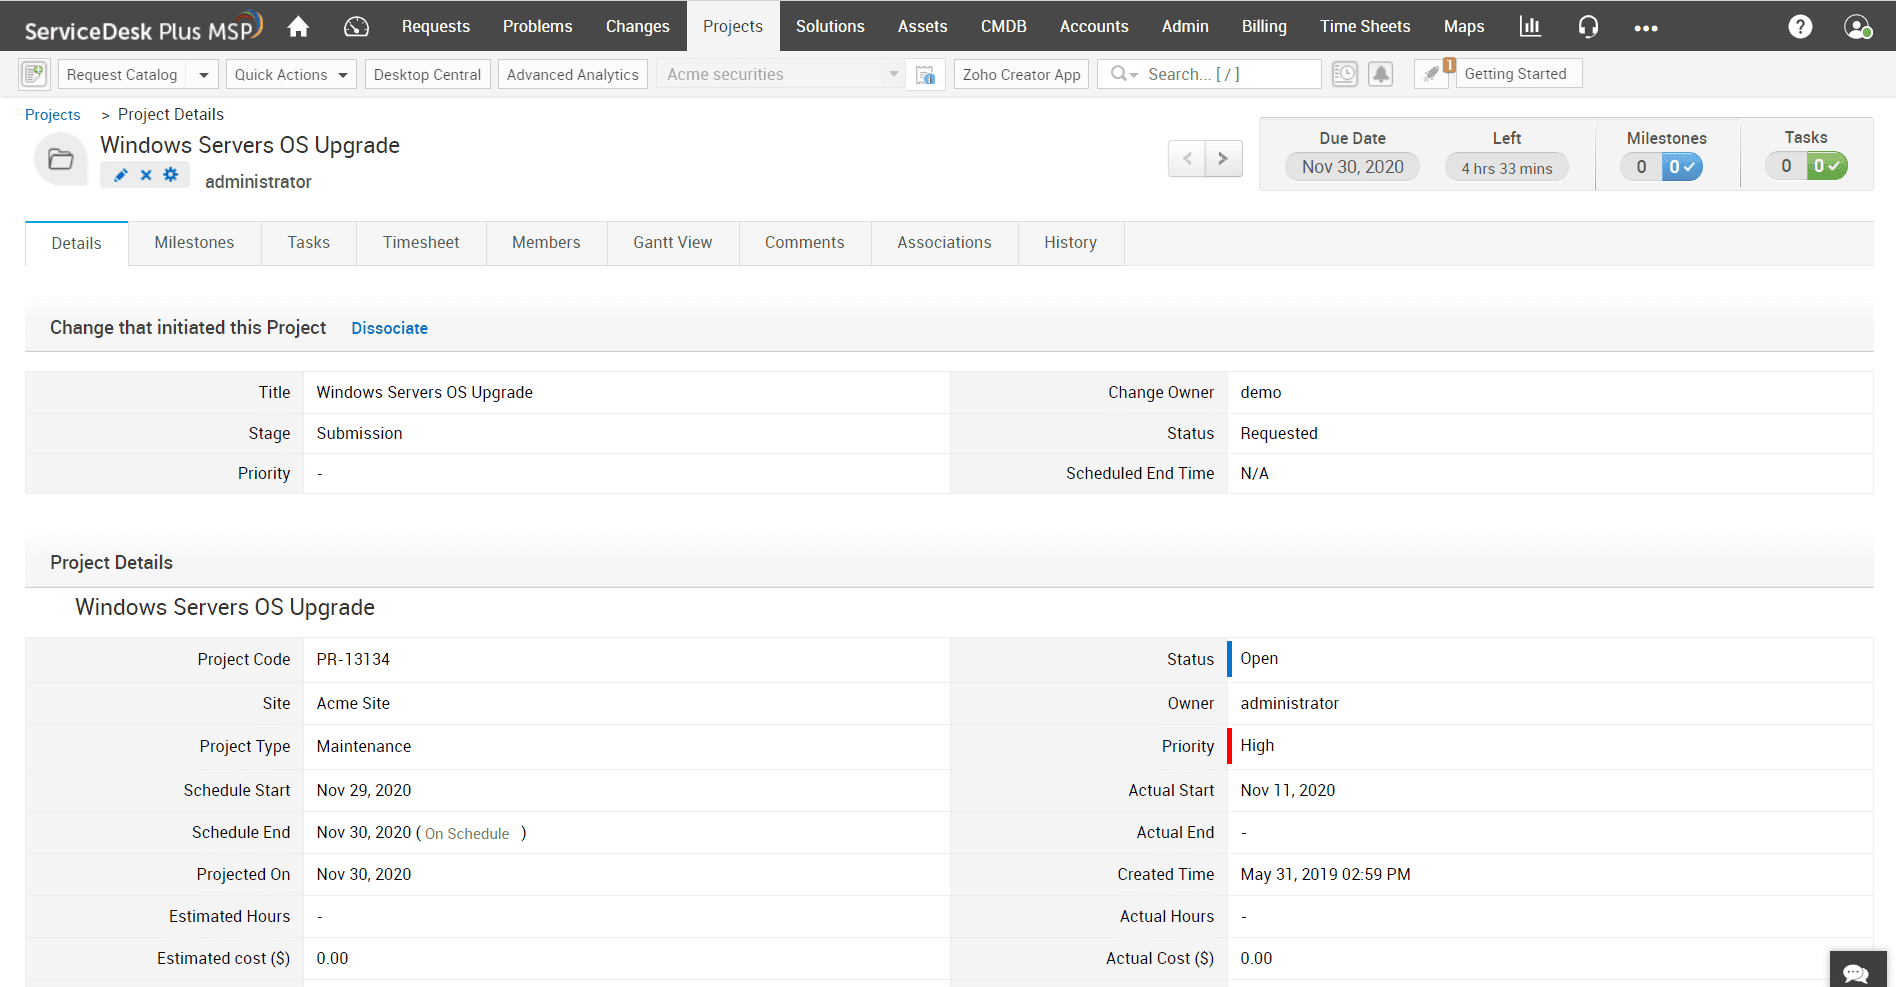This screenshot has height=987, width=1896.
Task: Open the Reports bar-chart icon
Action: pos(1530,26)
